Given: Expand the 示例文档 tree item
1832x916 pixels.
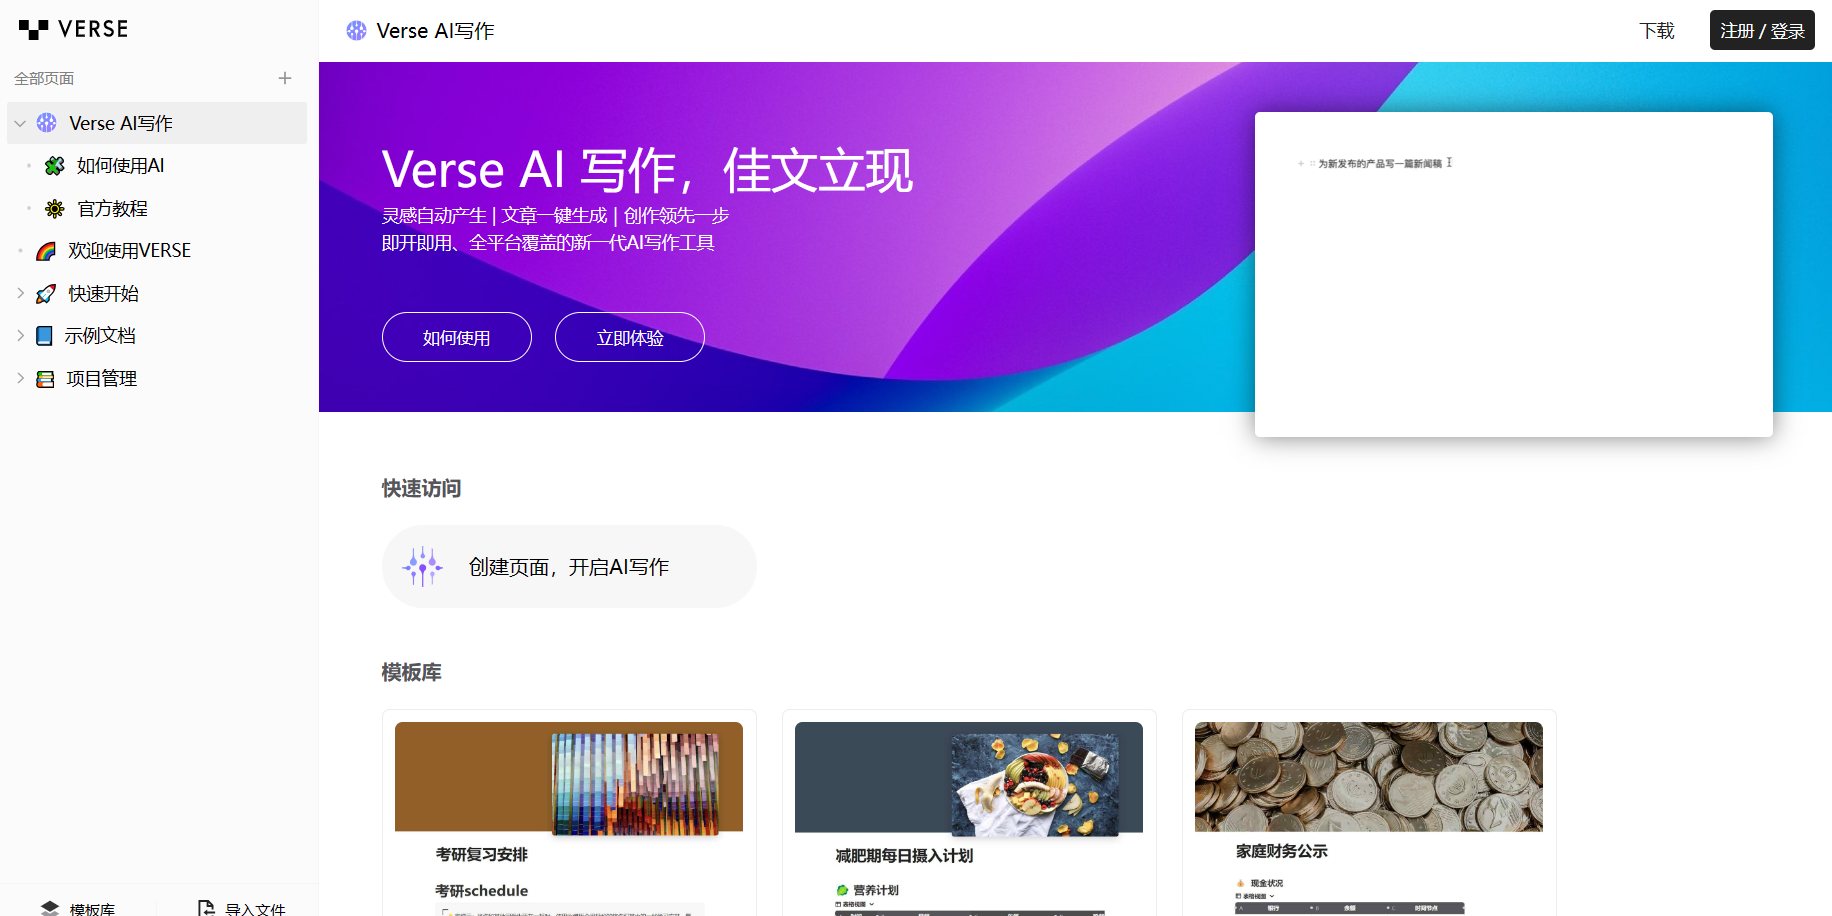Looking at the screenshot, I should pos(20,336).
